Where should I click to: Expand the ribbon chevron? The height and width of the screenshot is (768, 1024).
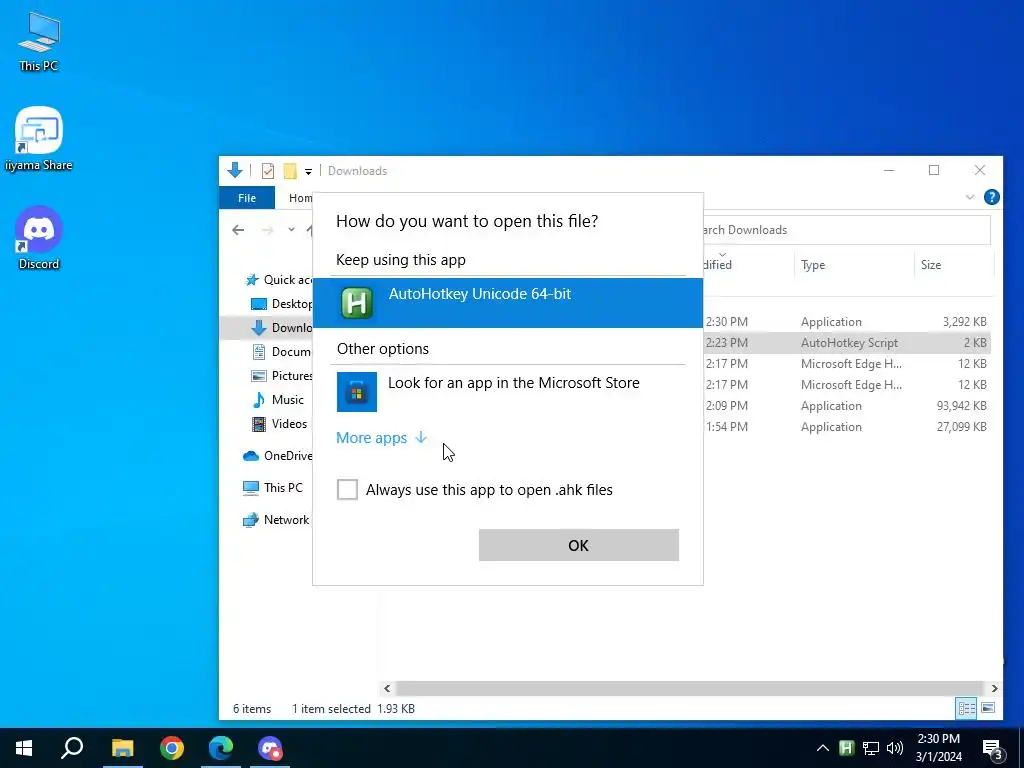(970, 197)
